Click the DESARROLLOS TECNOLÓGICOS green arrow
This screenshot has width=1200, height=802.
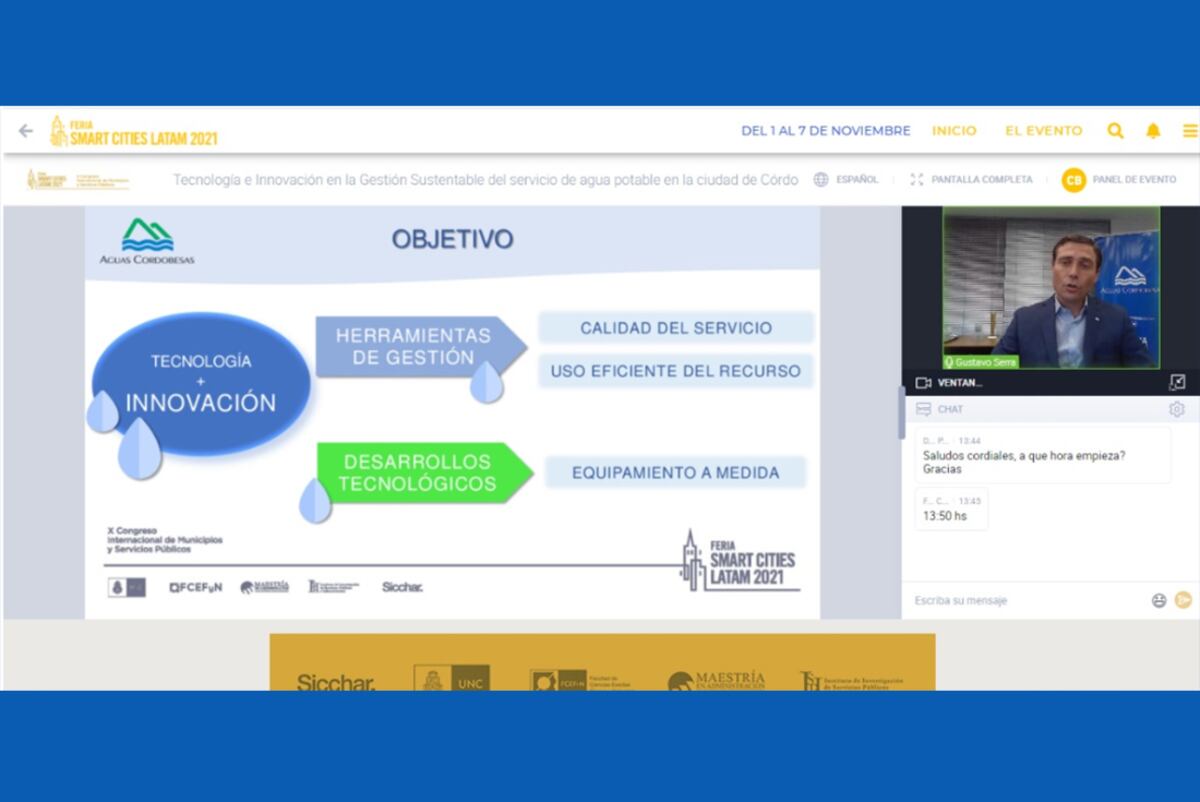click(425, 473)
